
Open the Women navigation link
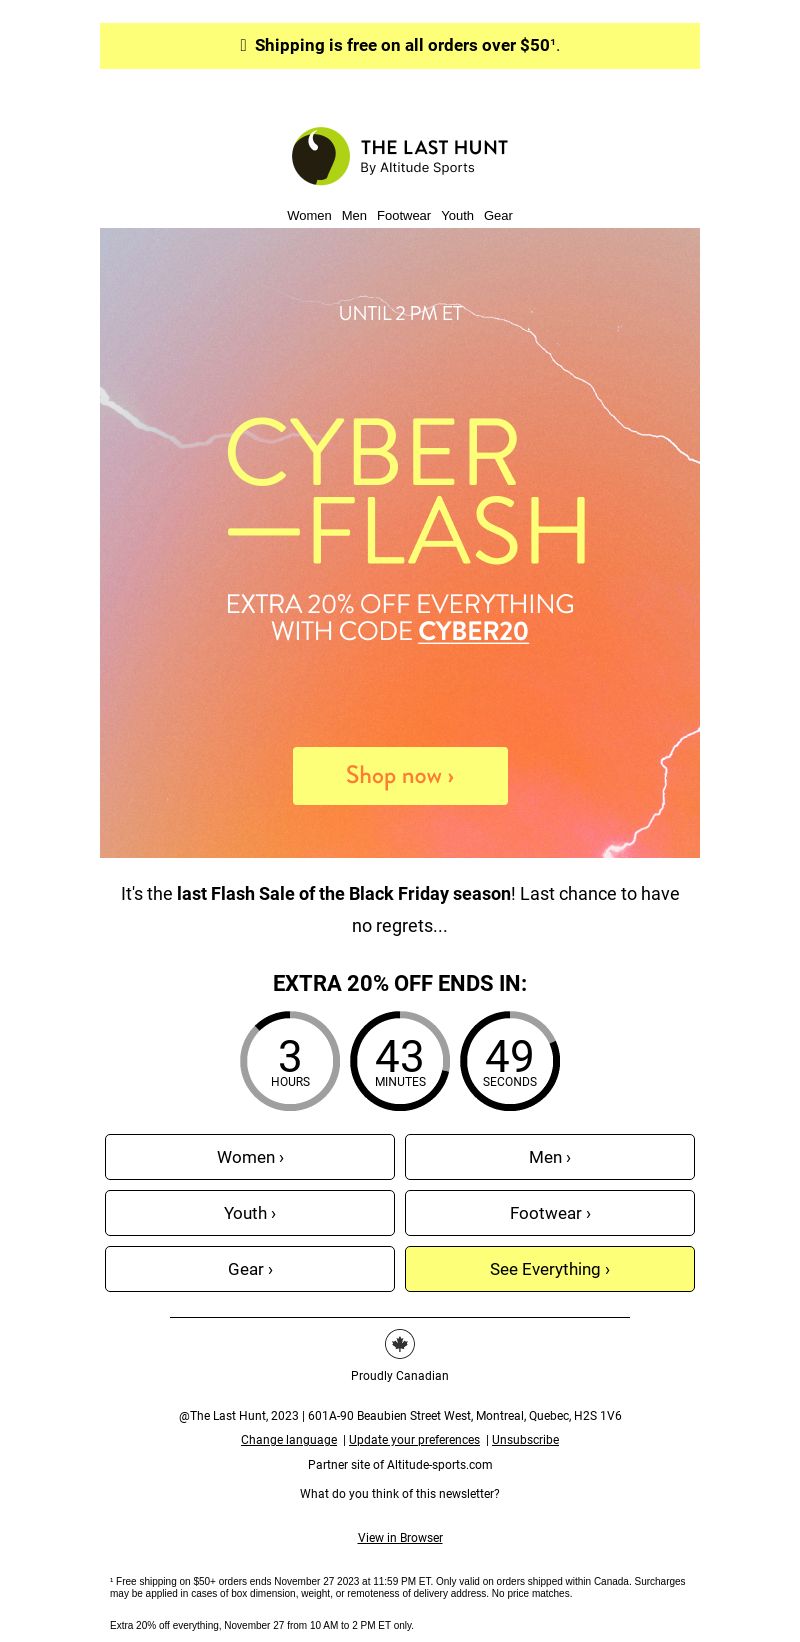309,215
